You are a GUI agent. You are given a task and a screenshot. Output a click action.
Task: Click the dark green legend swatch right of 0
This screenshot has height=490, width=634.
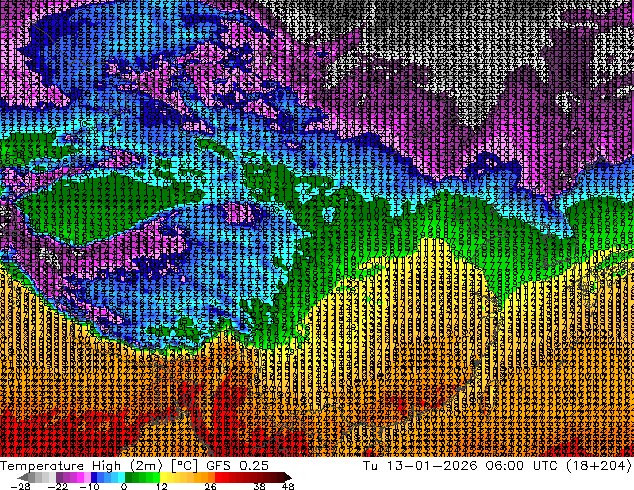click(128, 477)
